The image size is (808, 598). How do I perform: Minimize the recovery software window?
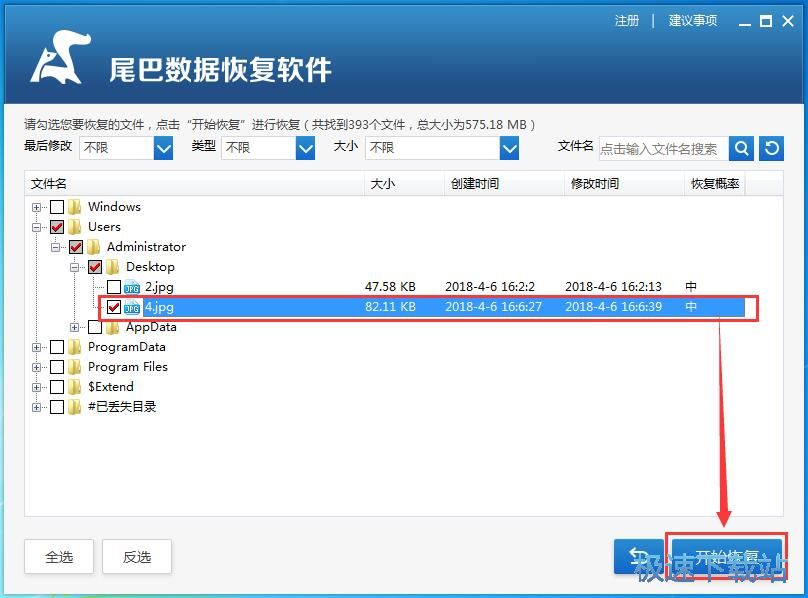745,22
